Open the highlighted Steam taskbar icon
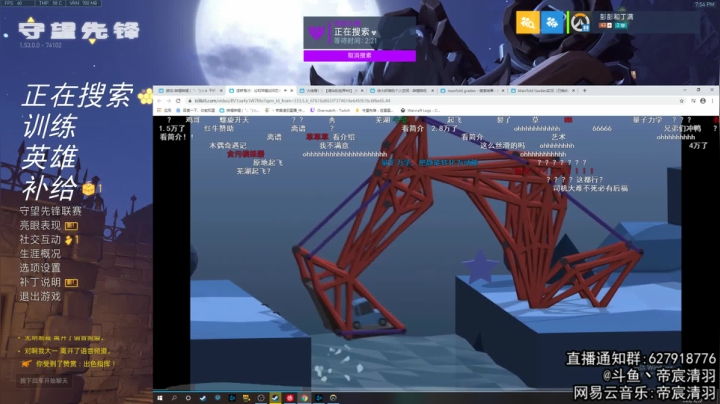The height and width of the screenshot is (404, 720). coord(276,398)
